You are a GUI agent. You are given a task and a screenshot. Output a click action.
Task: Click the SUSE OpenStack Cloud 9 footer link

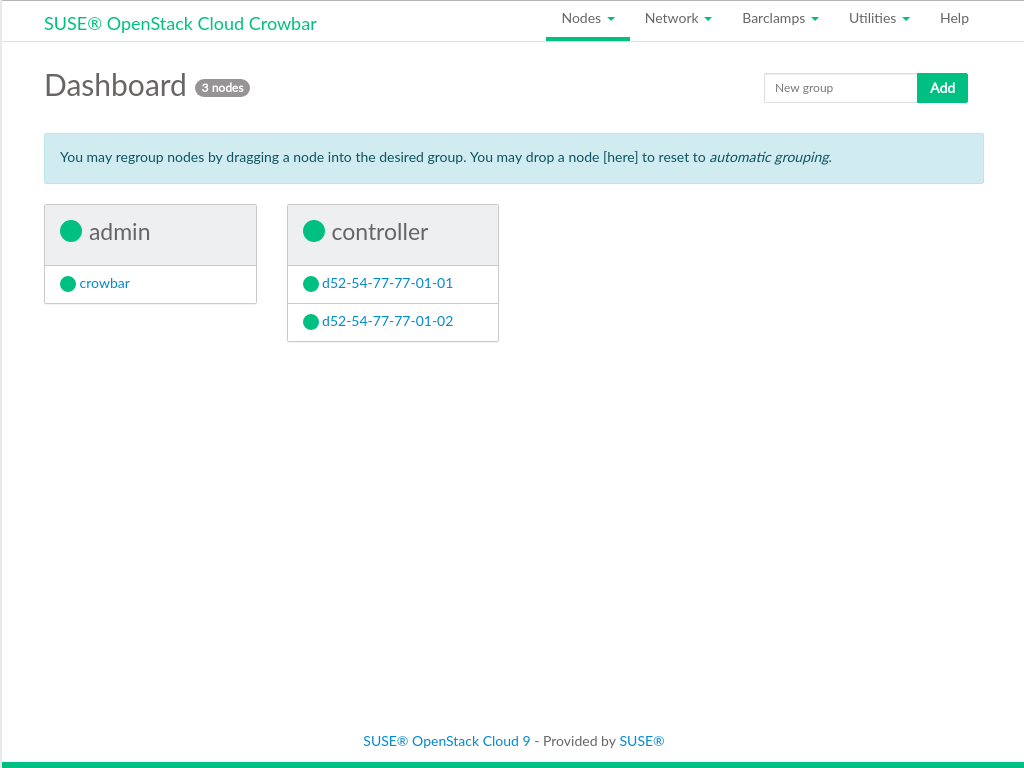point(447,742)
